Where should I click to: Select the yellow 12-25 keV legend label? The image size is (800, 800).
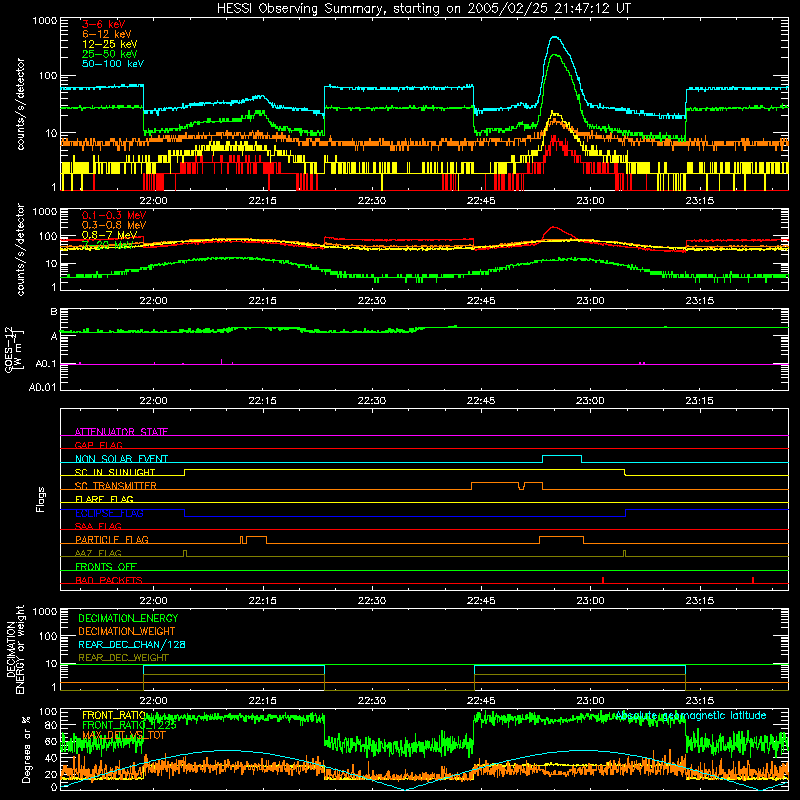[x=109, y=44]
